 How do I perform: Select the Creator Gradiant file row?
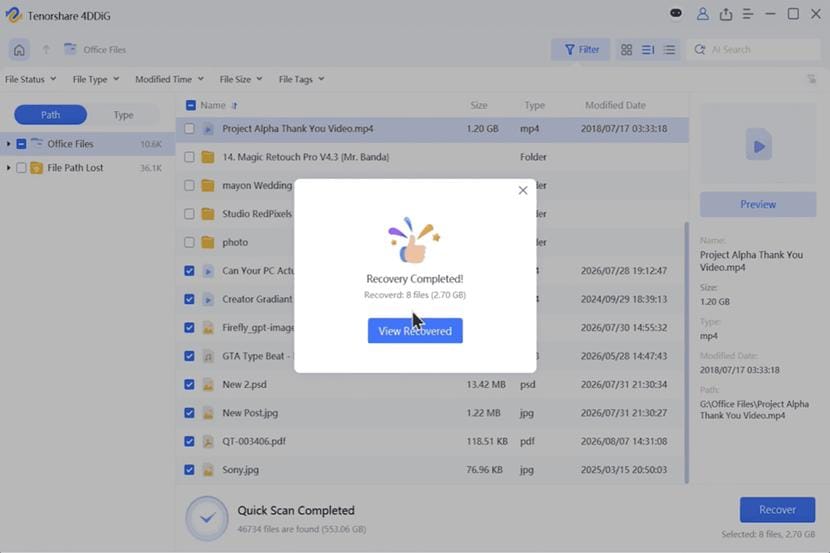pyautogui.click(x=432, y=299)
